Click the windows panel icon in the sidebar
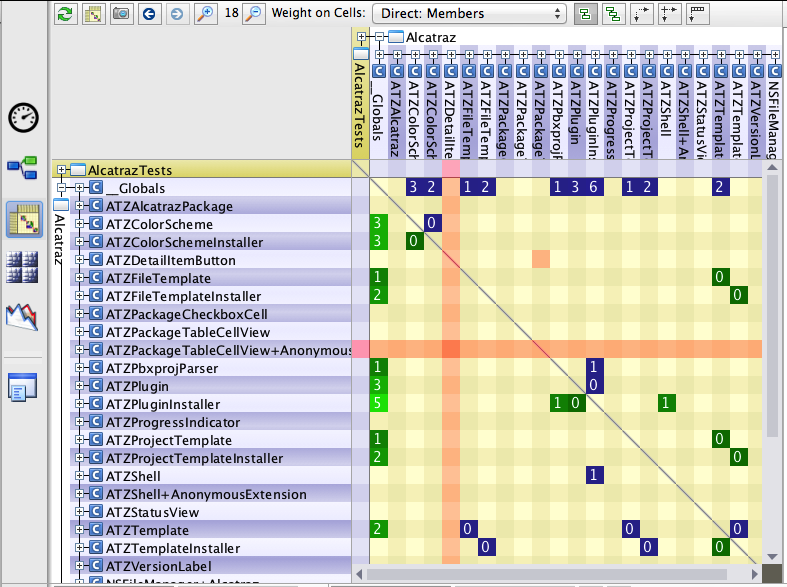The height and width of the screenshot is (587, 787). 23,386
